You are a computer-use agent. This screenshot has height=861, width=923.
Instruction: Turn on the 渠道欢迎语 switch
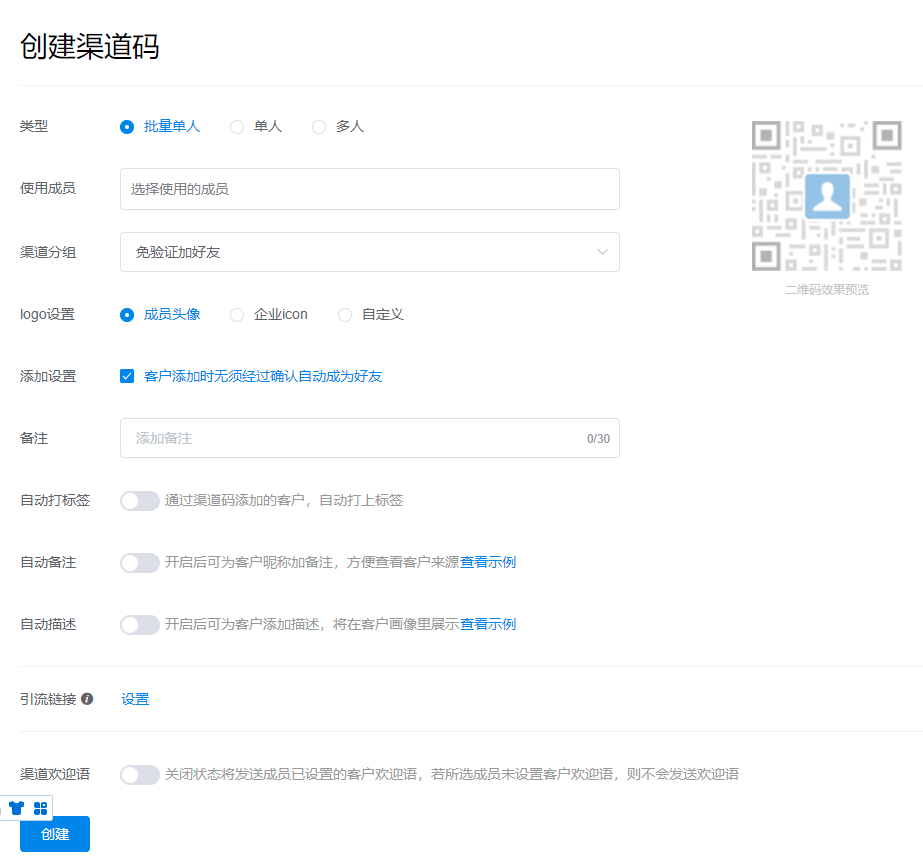140,775
